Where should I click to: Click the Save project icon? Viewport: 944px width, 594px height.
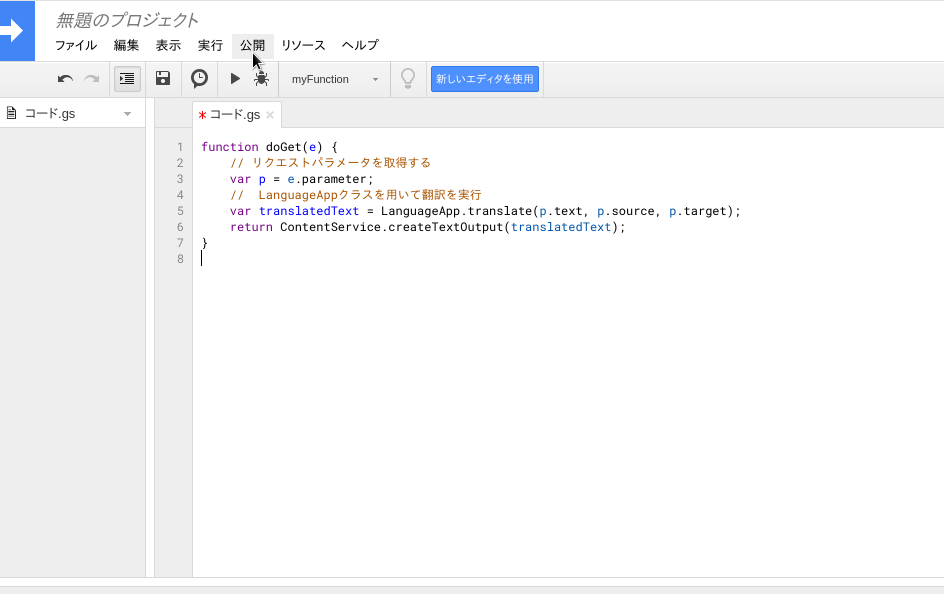pyautogui.click(x=162, y=78)
